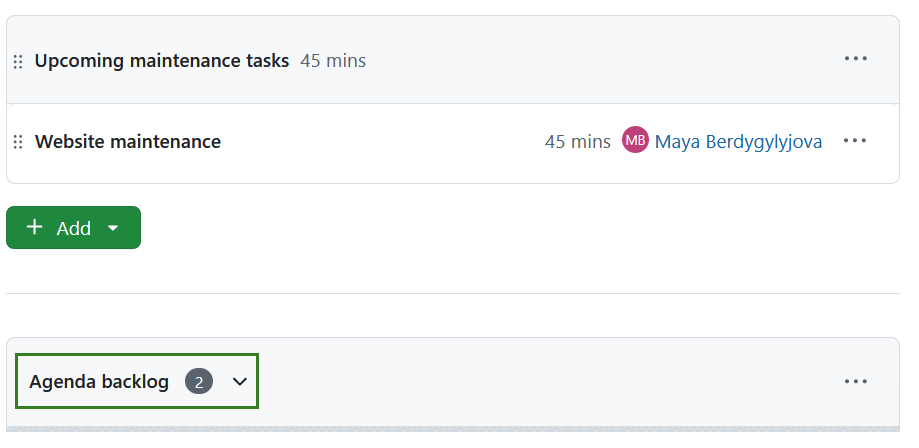The width and height of the screenshot is (919, 448).
Task: Toggle the Agenda backlog section title
Action: click(99, 381)
